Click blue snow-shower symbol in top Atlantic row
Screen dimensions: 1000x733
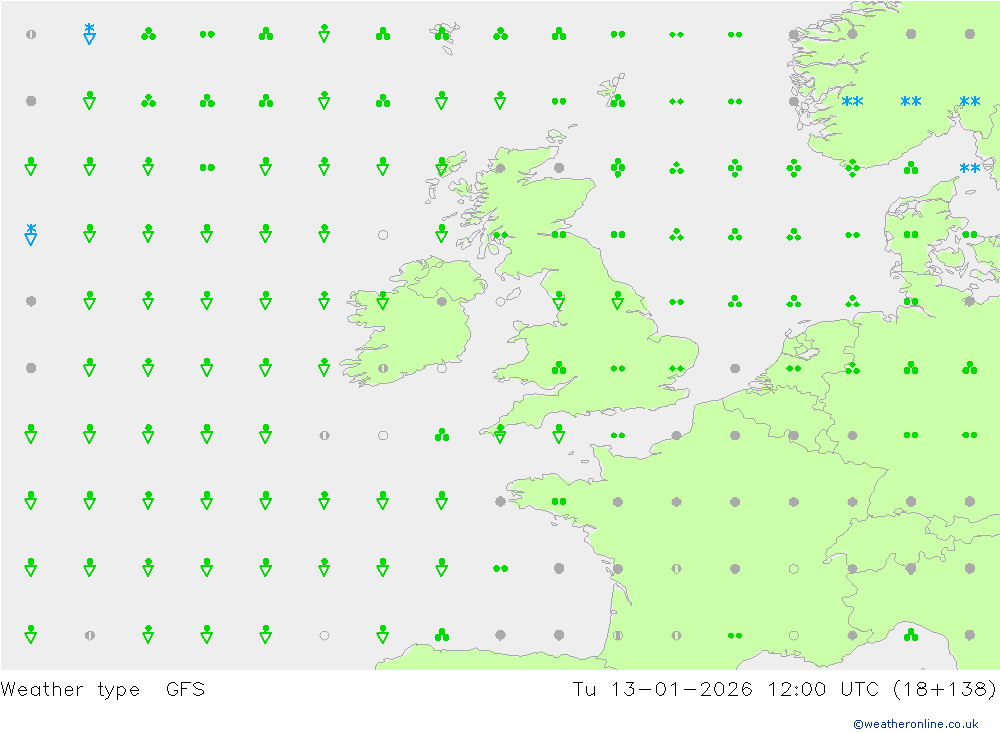pyautogui.click(x=90, y=34)
